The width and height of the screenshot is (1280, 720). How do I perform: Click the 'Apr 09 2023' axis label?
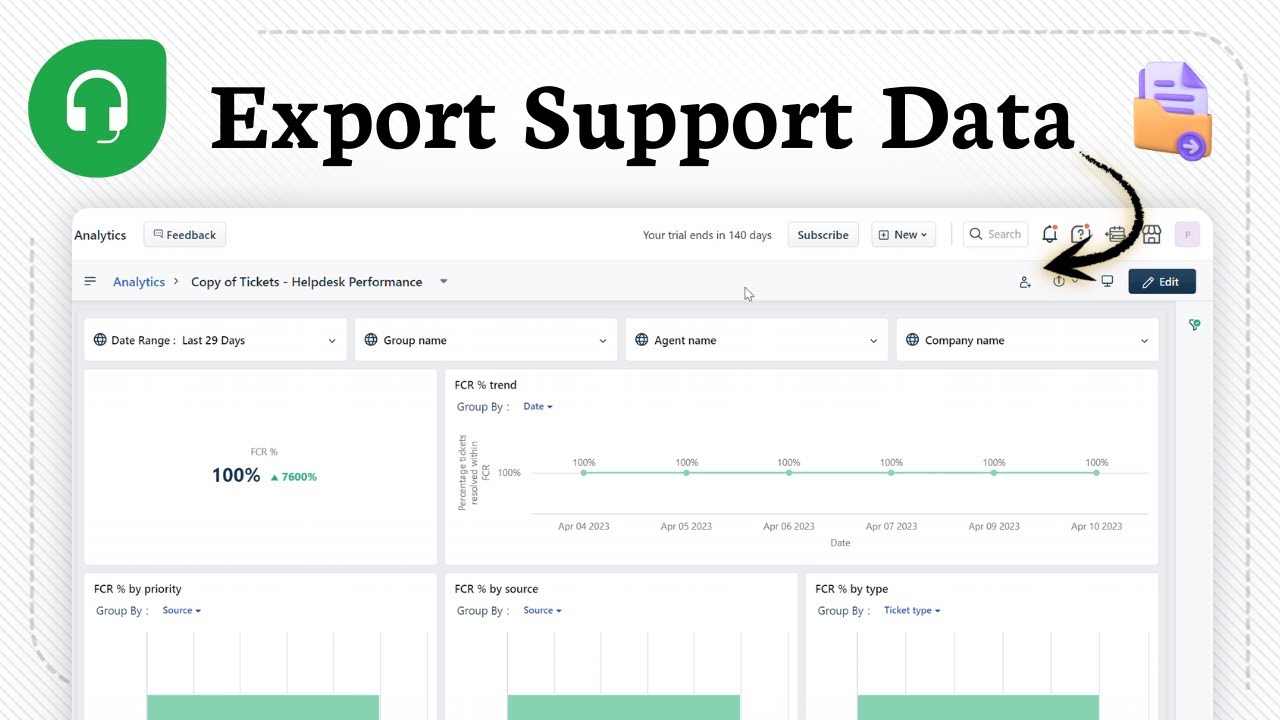point(994,526)
